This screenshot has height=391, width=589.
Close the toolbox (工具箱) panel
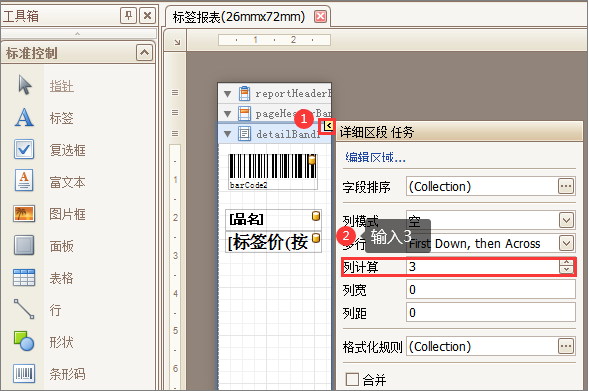[148, 16]
